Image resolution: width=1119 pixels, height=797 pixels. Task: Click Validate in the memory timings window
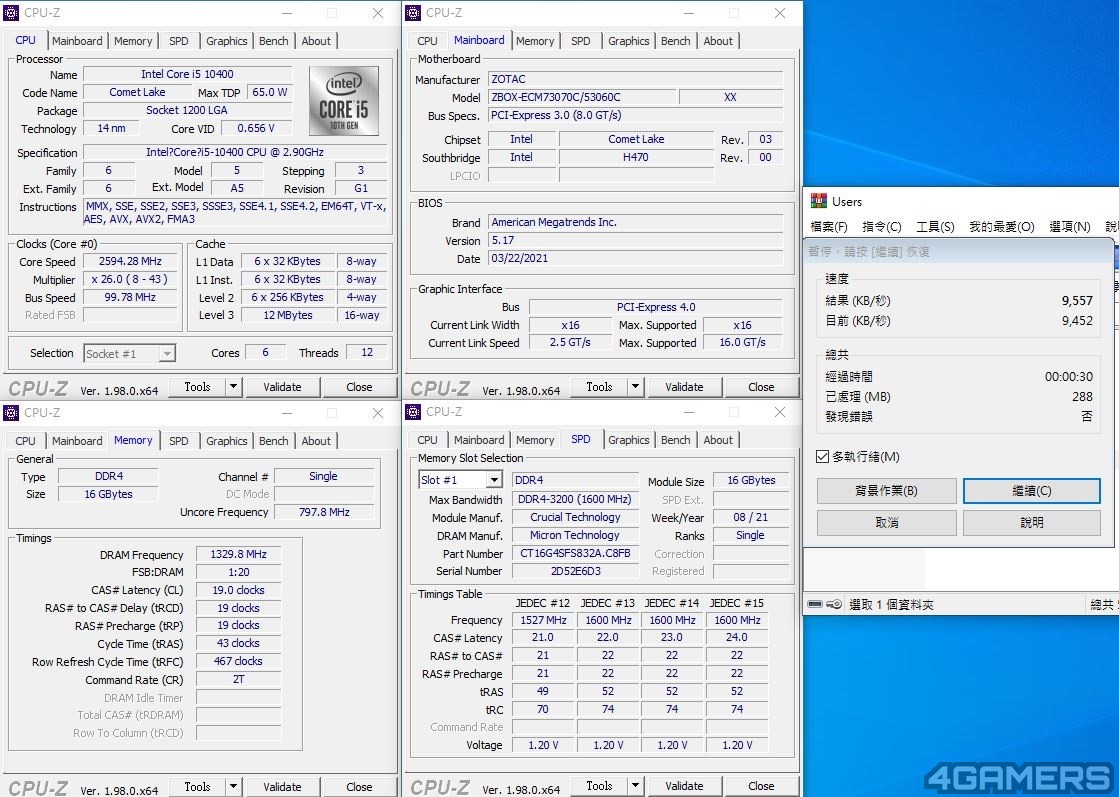[282, 787]
